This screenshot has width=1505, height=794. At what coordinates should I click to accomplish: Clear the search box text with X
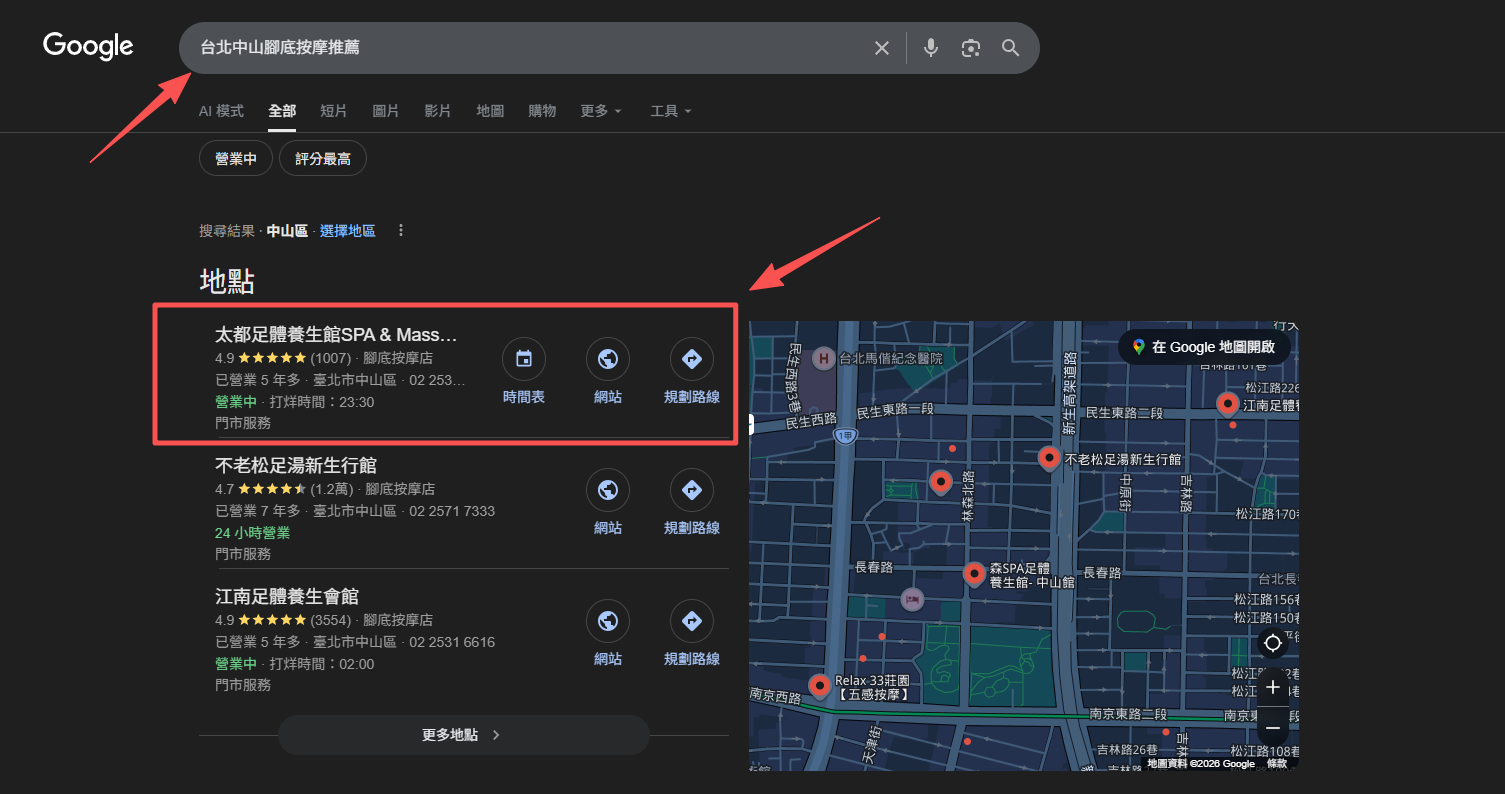coord(881,48)
